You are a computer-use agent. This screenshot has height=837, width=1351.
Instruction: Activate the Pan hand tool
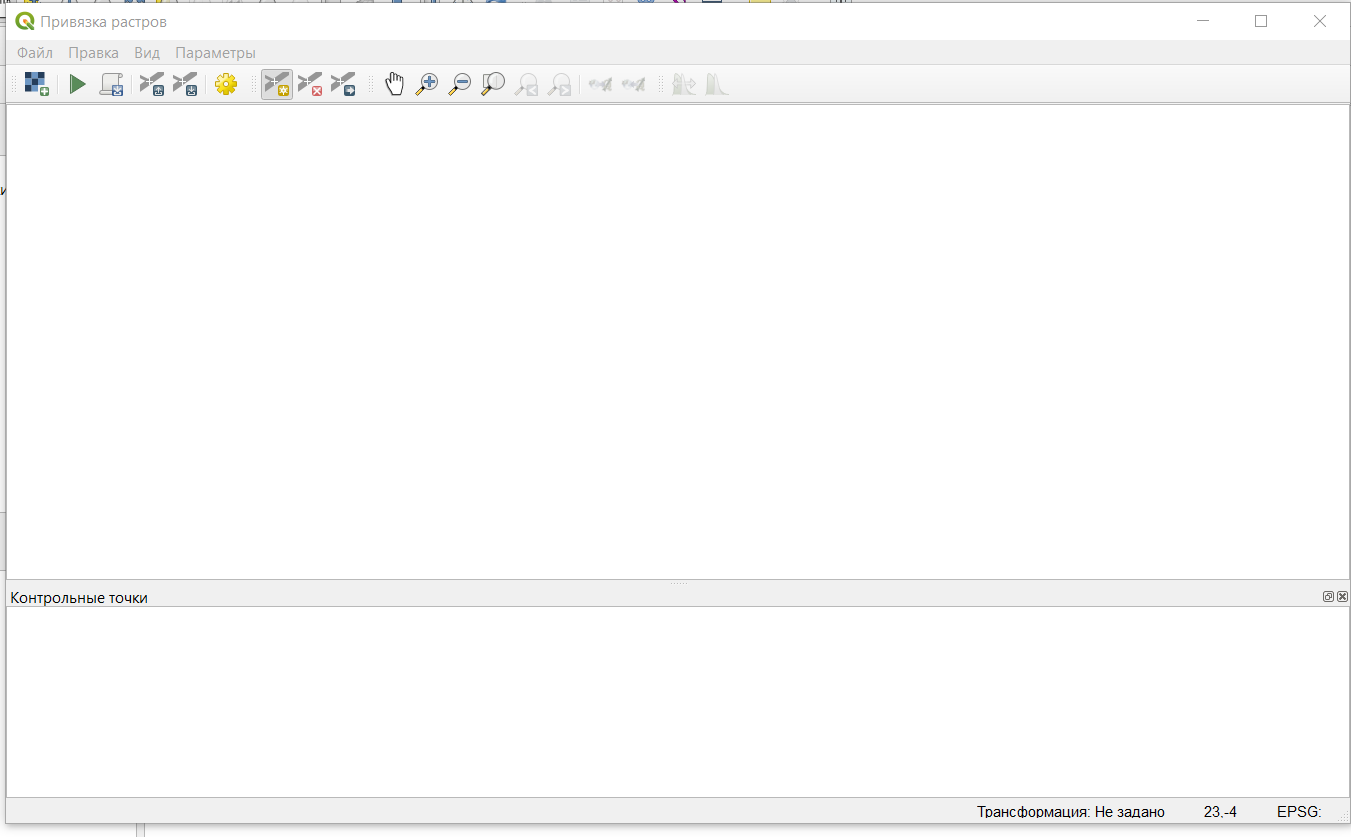pos(395,85)
